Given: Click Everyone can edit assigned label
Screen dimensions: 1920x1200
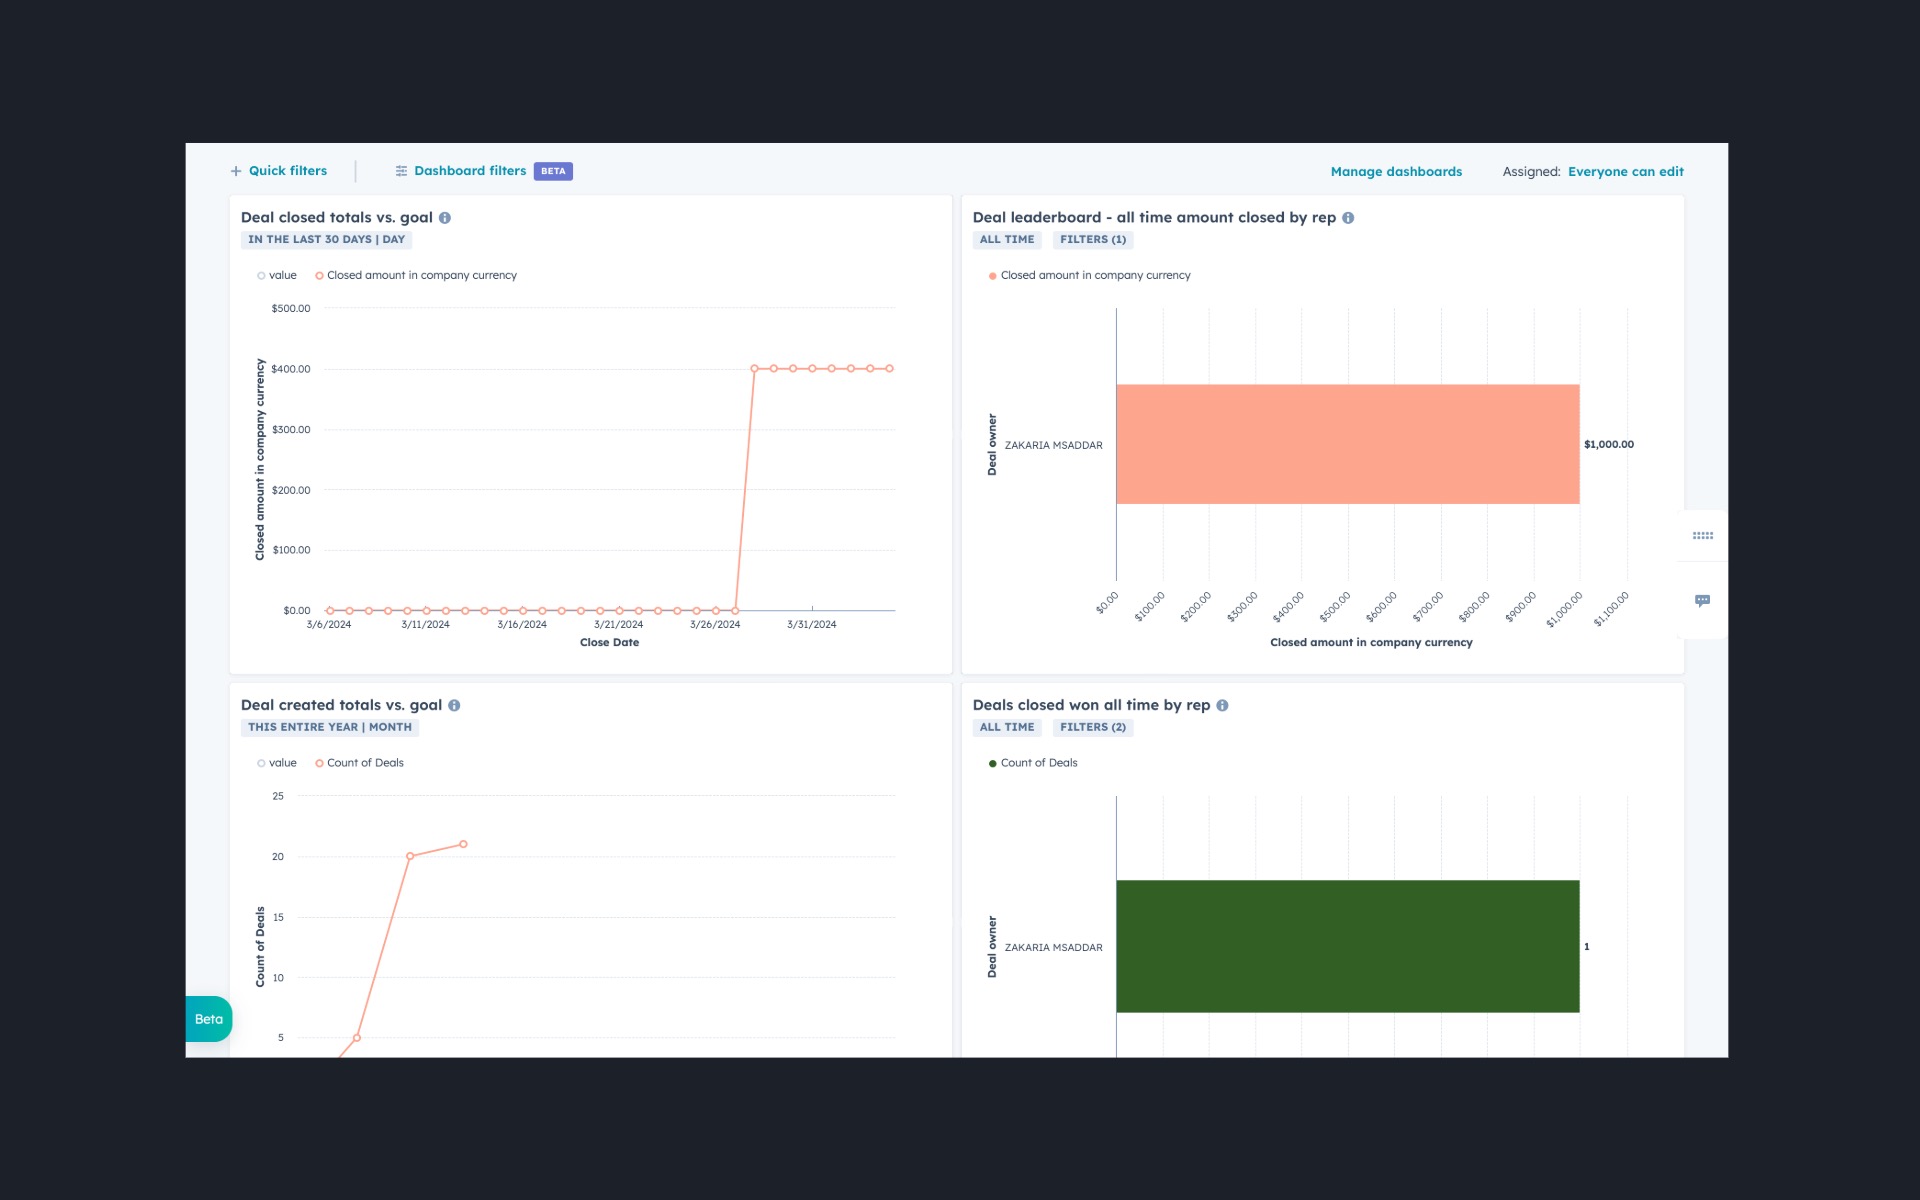Looking at the screenshot, I should coord(1626,171).
